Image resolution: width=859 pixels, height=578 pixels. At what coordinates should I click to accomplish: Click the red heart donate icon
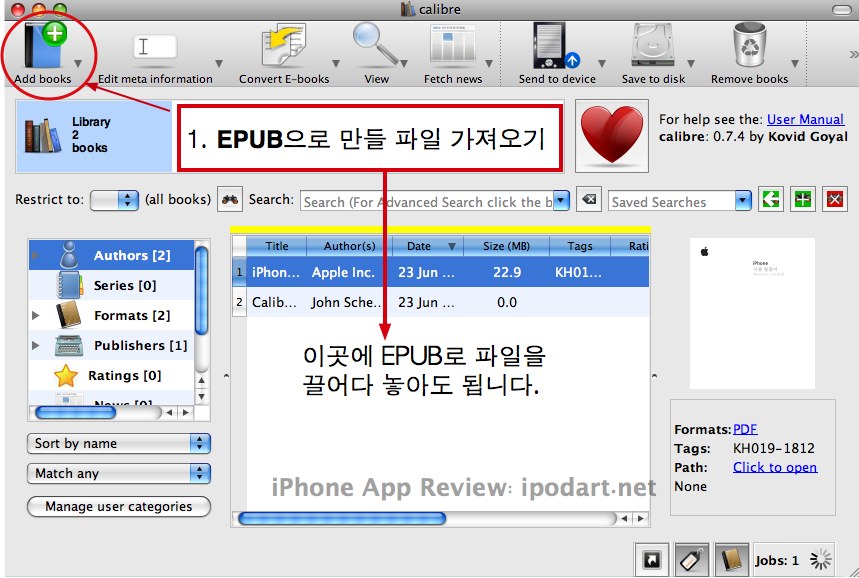(612, 135)
